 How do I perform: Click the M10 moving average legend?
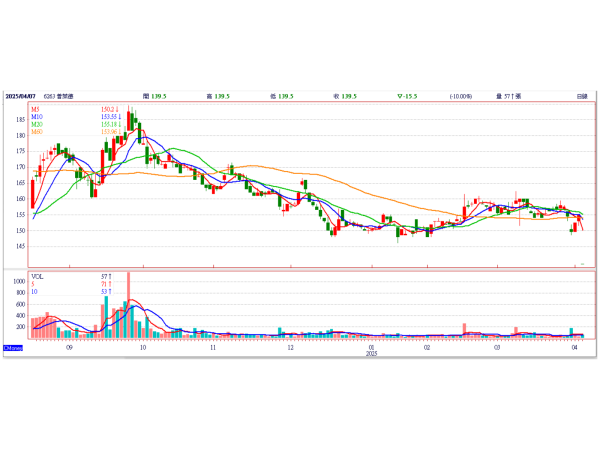(x=37, y=116)
